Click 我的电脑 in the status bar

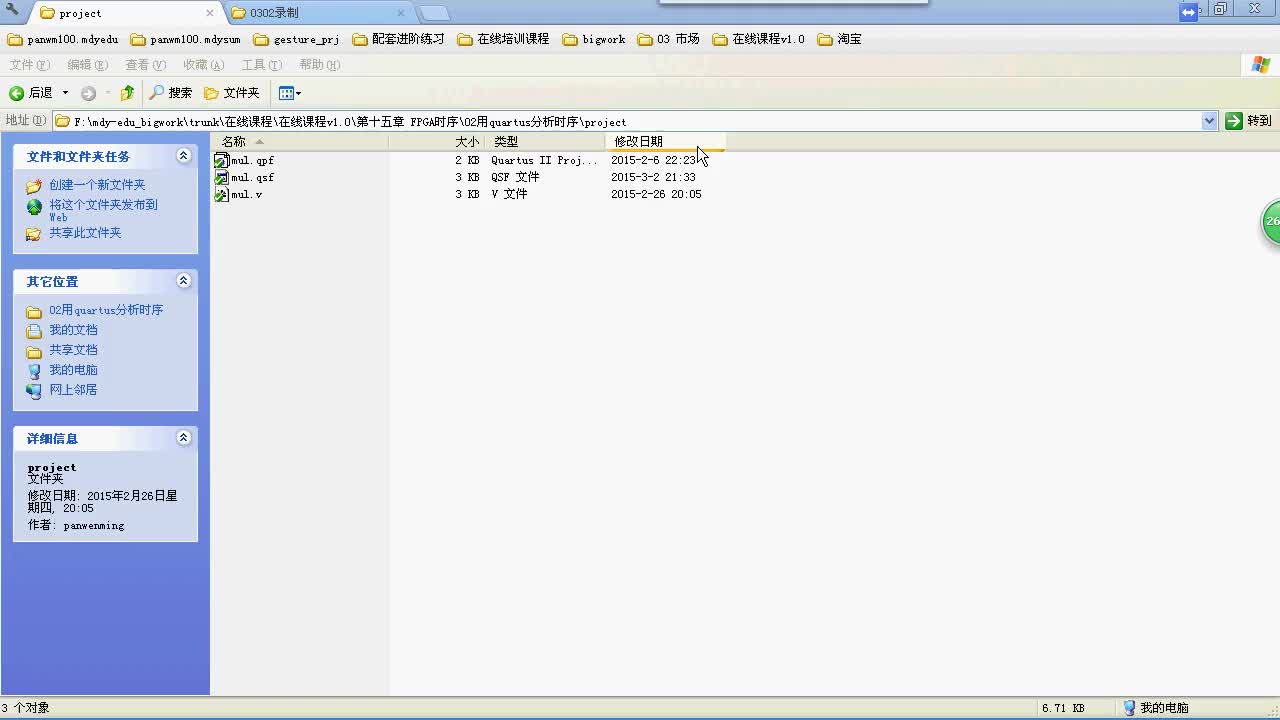[x=1156, y=708]
